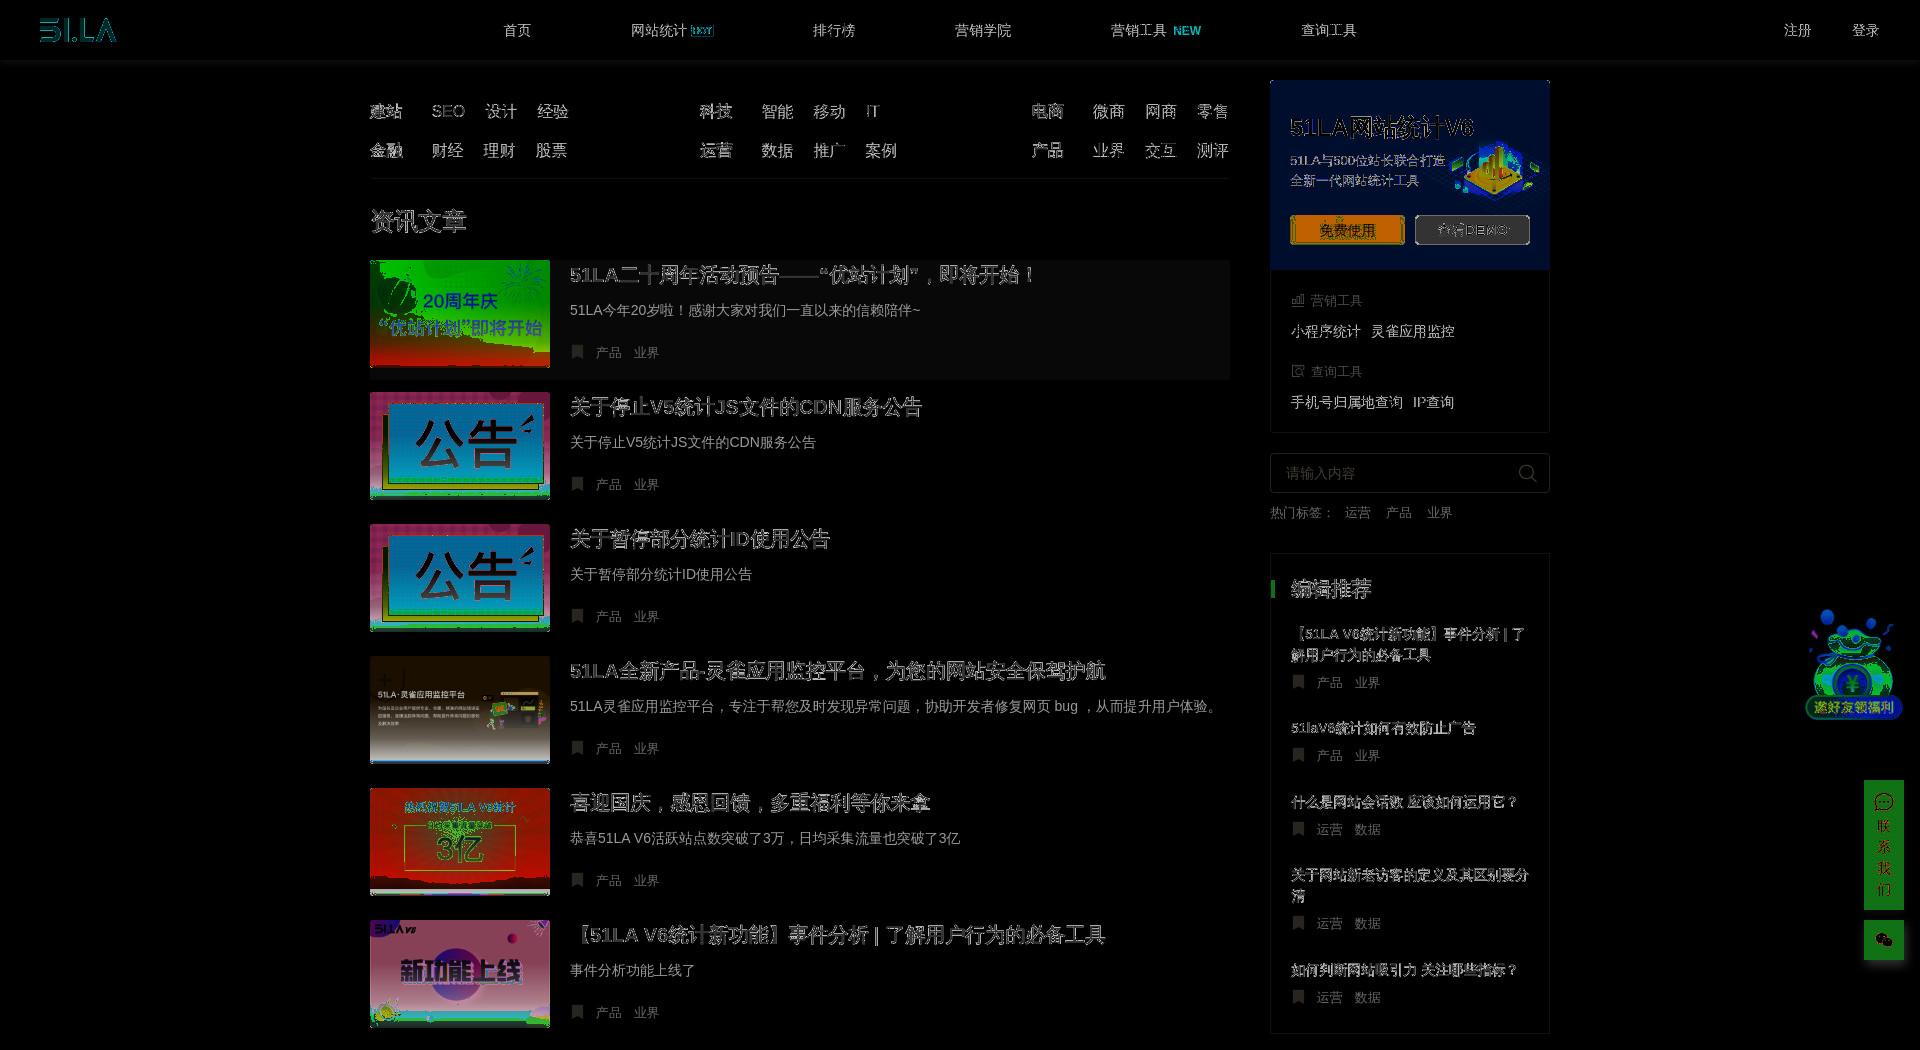This screenshot has width=1920, height=1050.
Task: Open the WeChat icon button
Action: click(x=1884, y=940)
